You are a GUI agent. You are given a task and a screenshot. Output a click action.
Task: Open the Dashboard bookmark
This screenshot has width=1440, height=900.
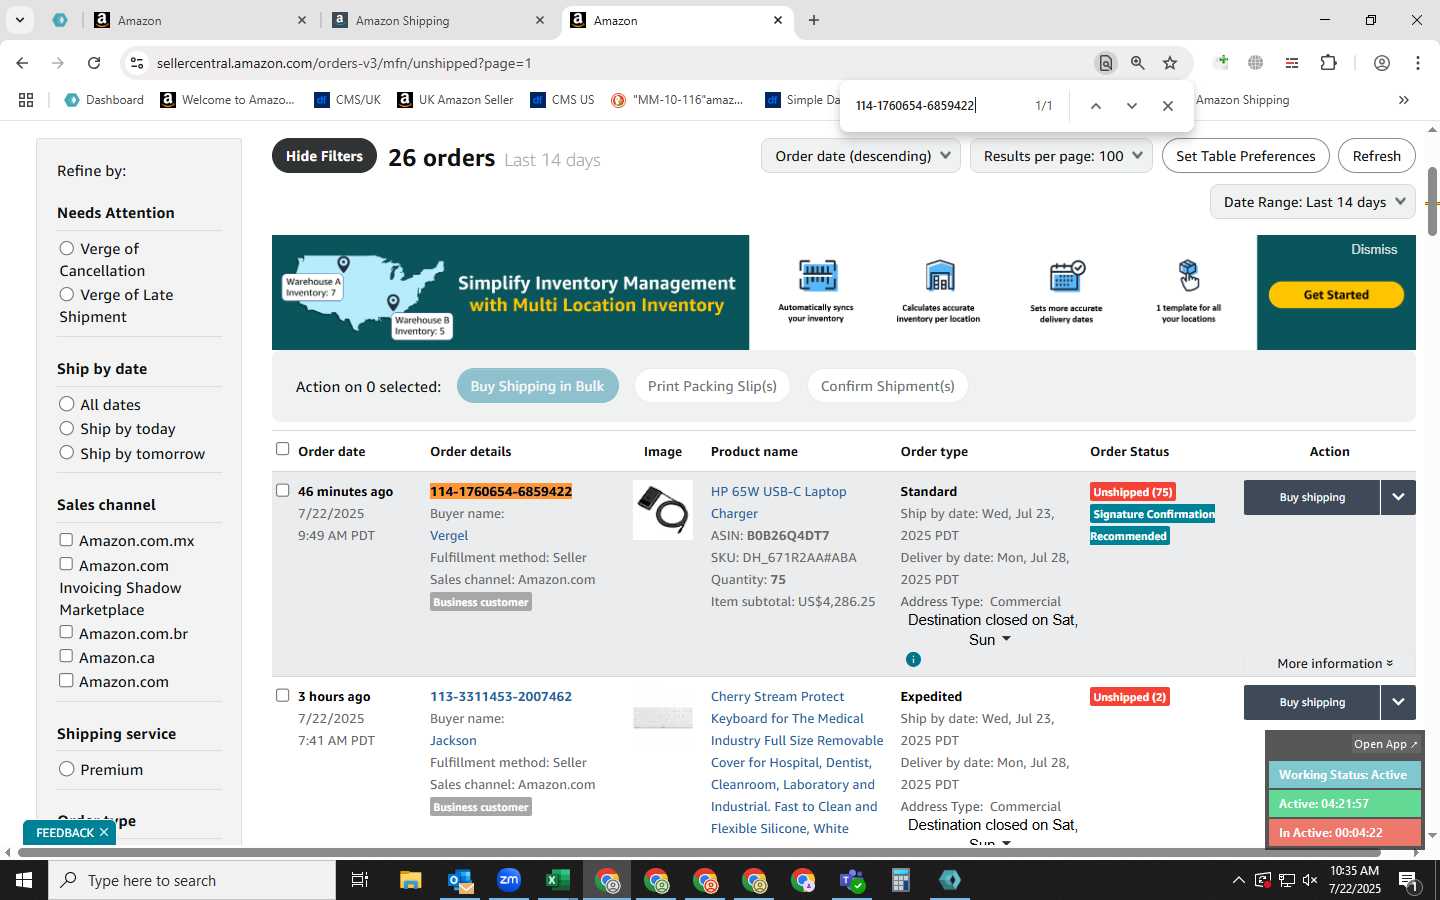click(104, 100)
